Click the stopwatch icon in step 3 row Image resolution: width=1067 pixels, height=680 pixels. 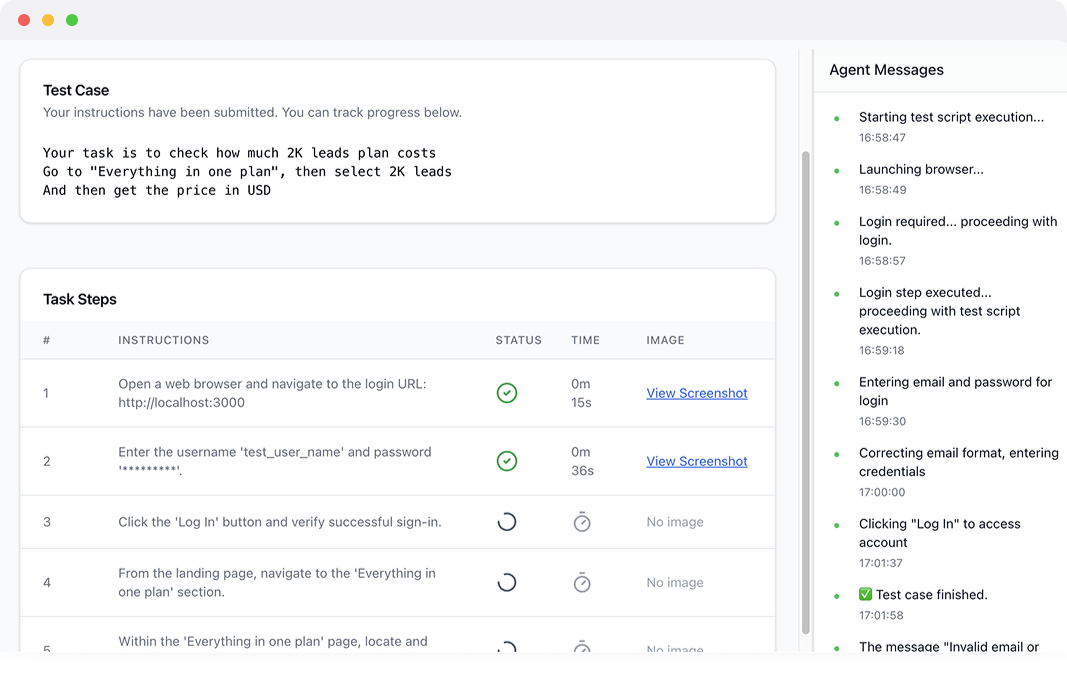[x=582, y=521]
